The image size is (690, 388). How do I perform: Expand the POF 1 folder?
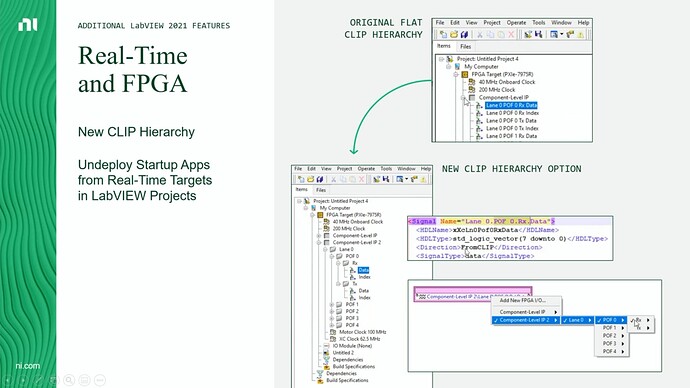(332, 304)
